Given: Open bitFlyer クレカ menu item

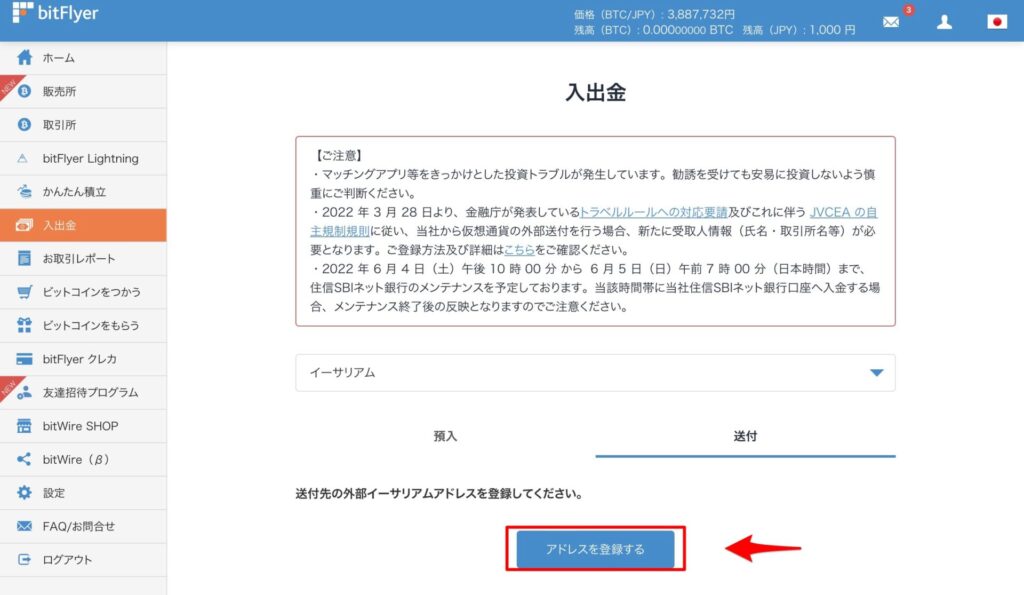Looking at the screenshot, I should coord(83,359).
